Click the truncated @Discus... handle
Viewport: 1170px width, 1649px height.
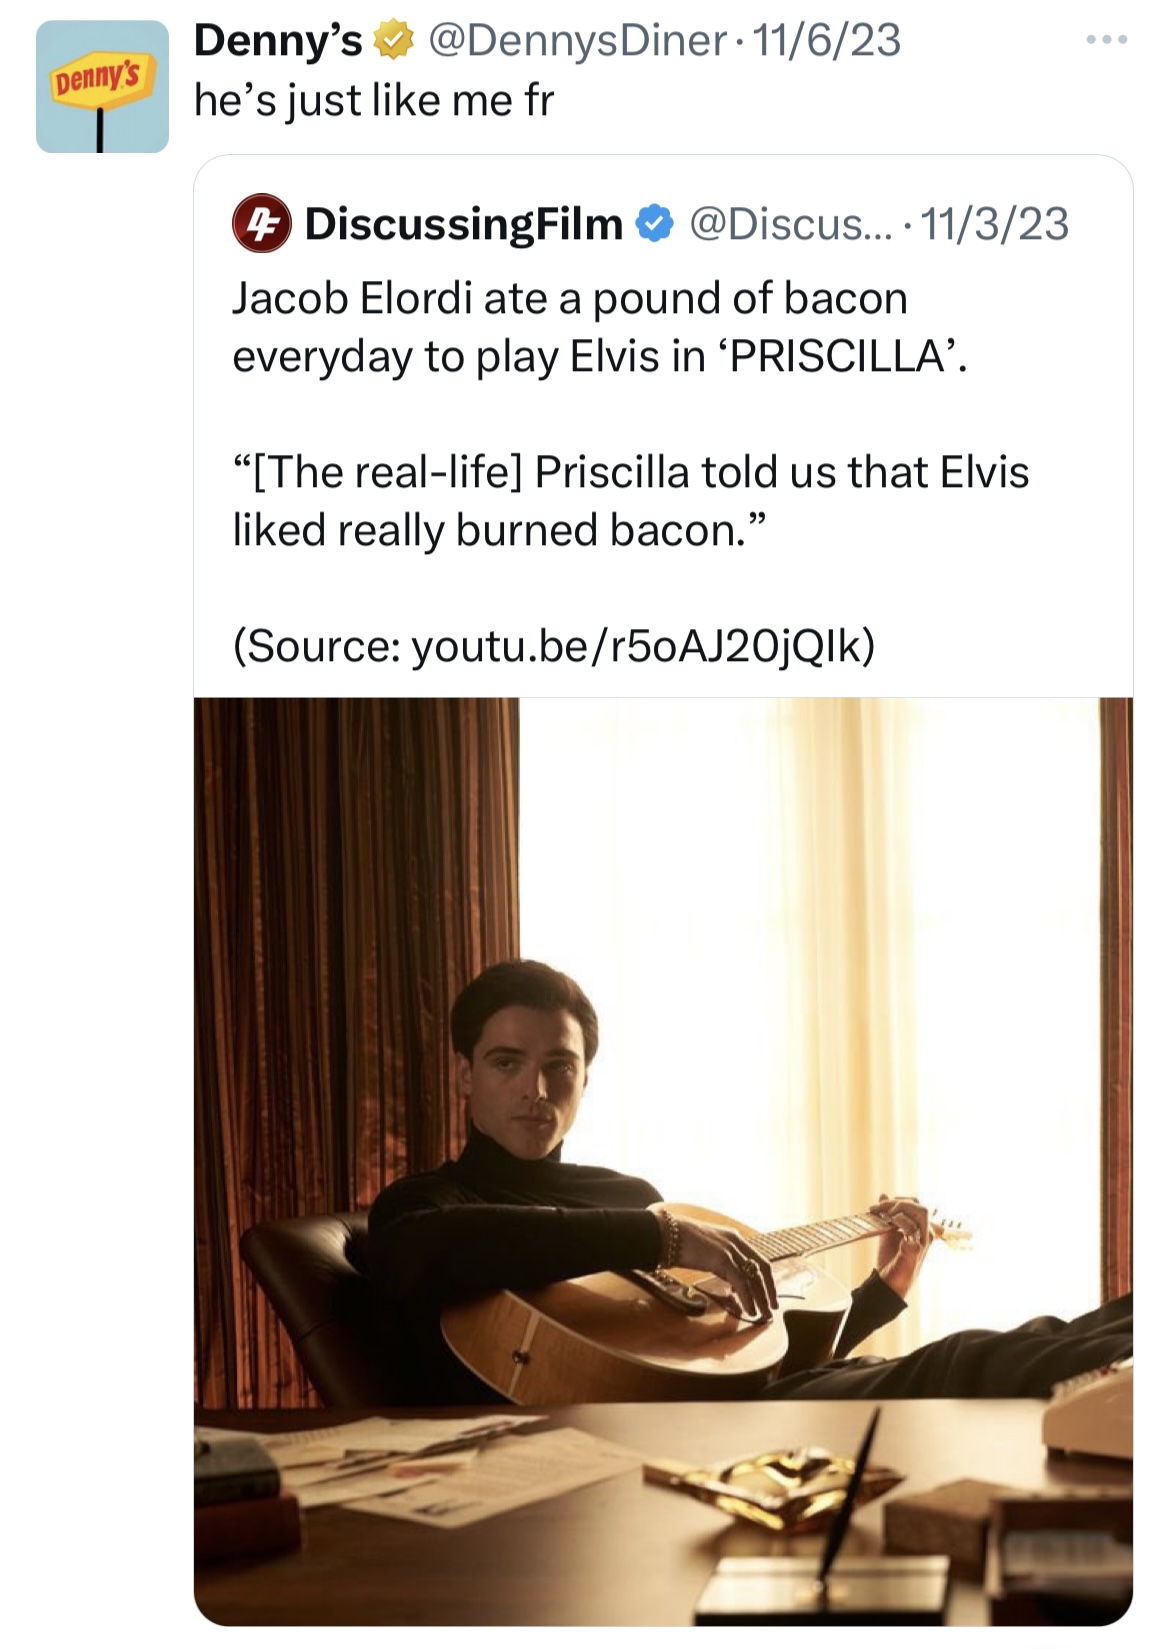pos(792,224)
